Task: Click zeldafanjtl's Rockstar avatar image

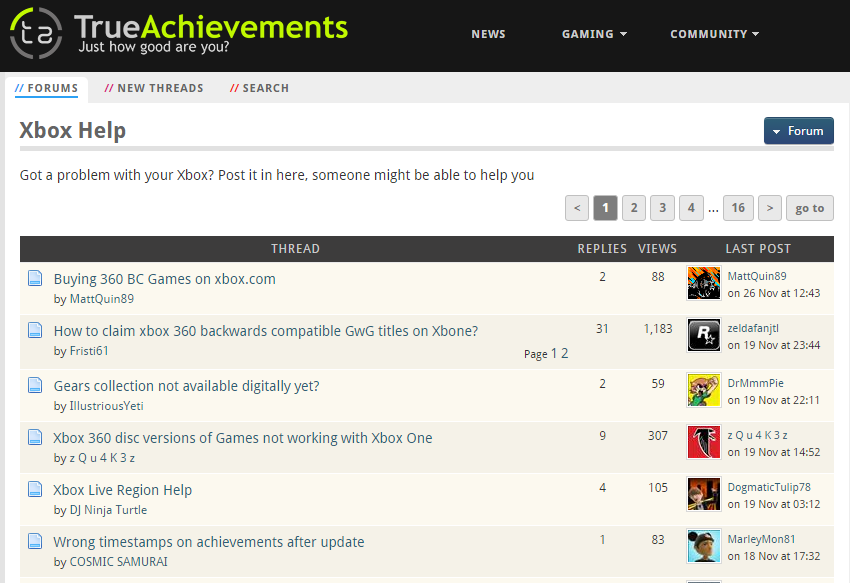Action: pos(704,336)
